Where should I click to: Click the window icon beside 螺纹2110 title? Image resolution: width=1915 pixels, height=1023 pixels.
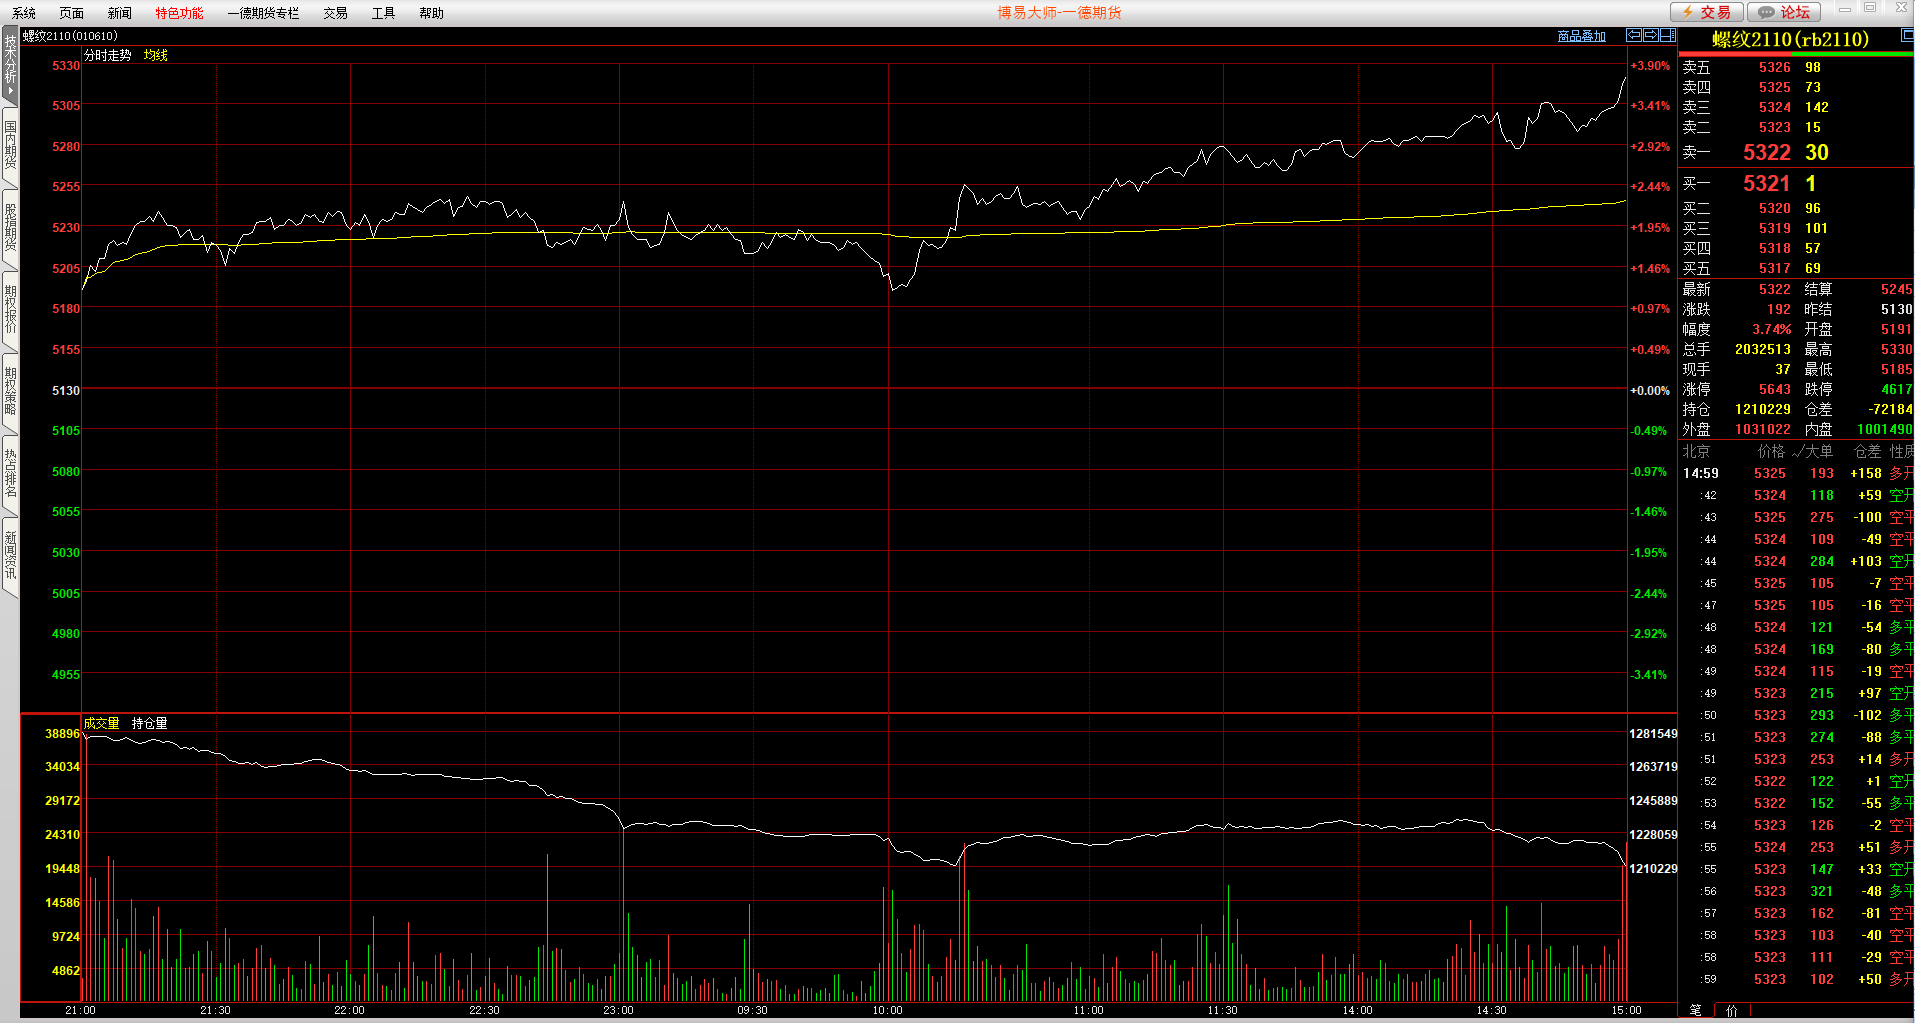pyautogui.click(x=1906, y=36)
